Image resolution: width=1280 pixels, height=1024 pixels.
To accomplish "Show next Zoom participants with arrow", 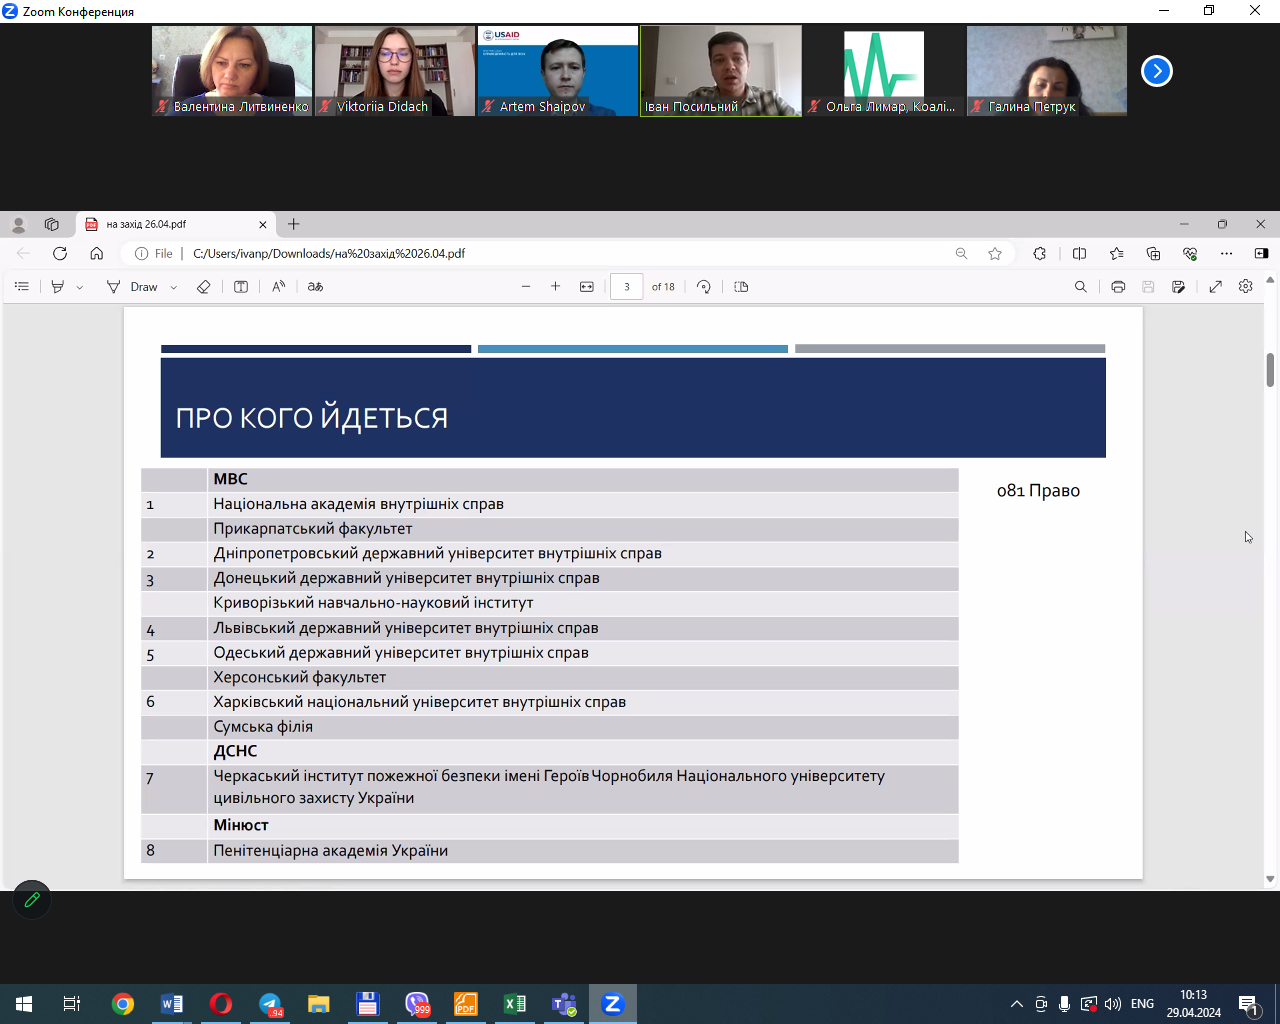I will pyautogui.click(x=1157, y=71).
